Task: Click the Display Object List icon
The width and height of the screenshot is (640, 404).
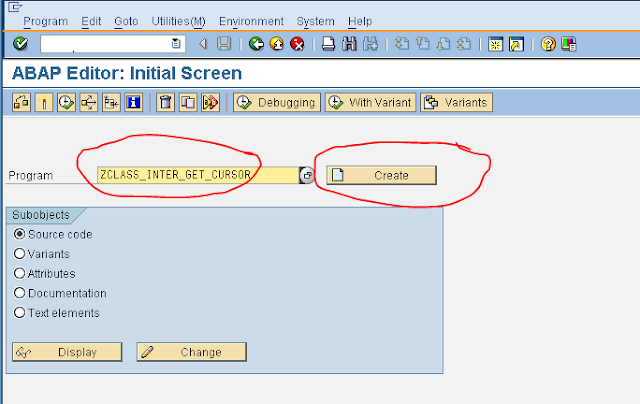Action: pyautogui.click(x=111, y=102)
